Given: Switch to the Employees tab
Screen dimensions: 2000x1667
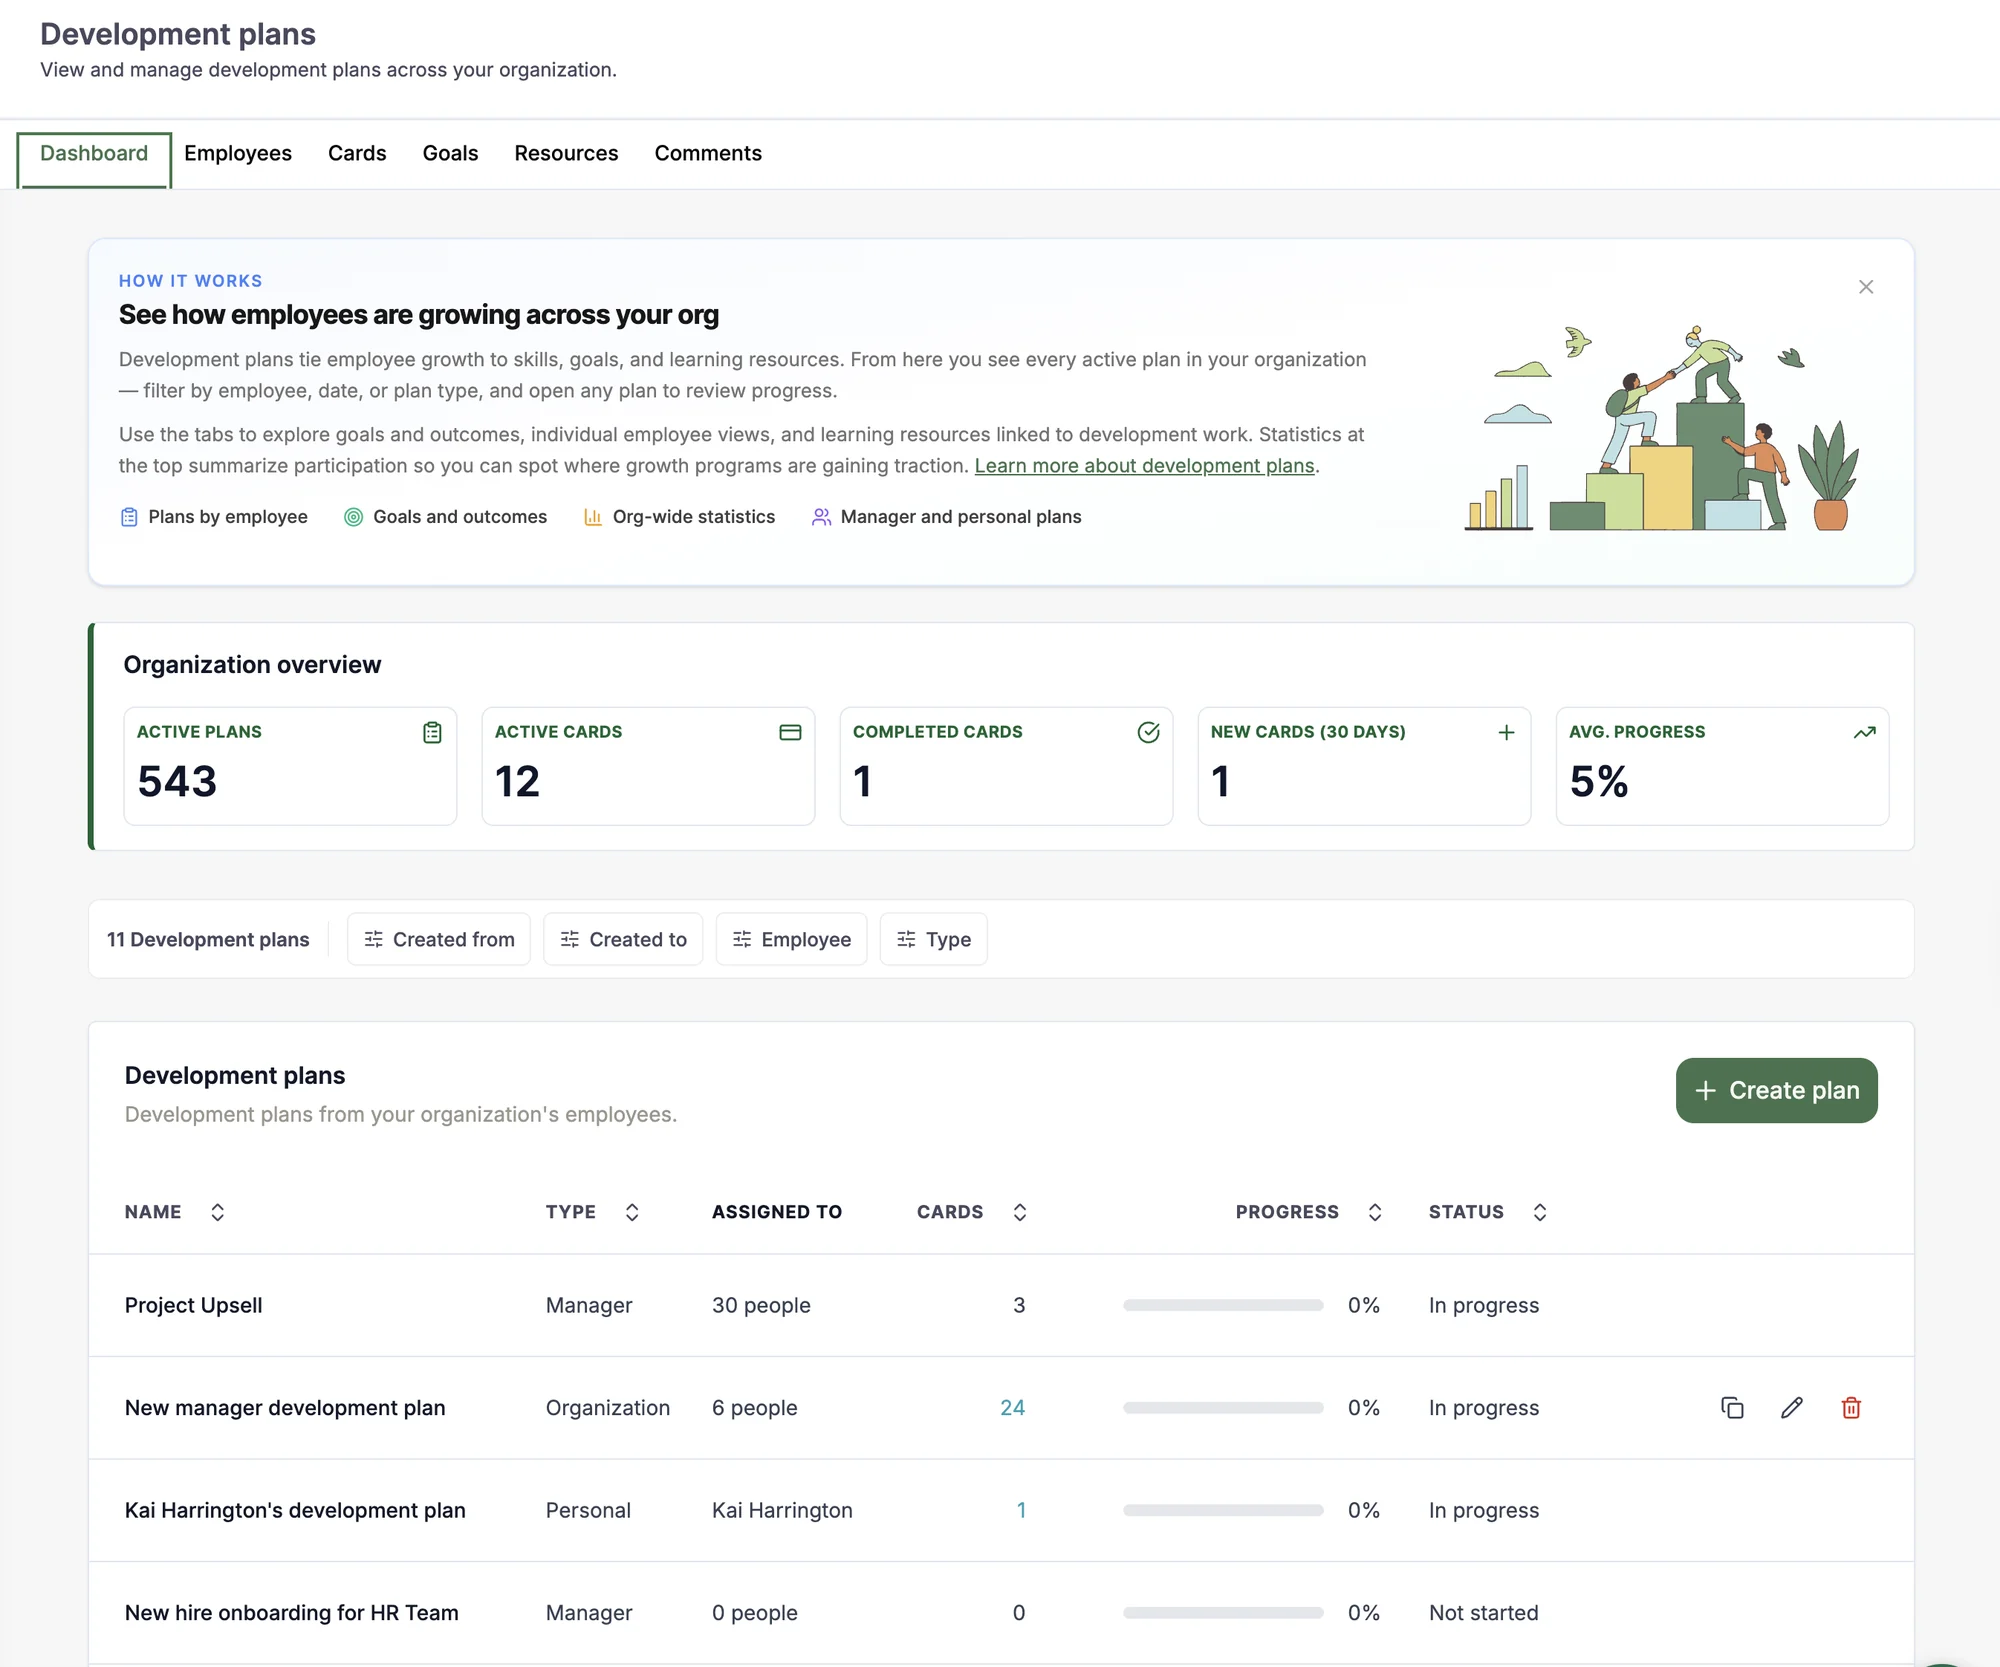Looking at the screenshot, I should pyautogui.click(x=238, y=153).
